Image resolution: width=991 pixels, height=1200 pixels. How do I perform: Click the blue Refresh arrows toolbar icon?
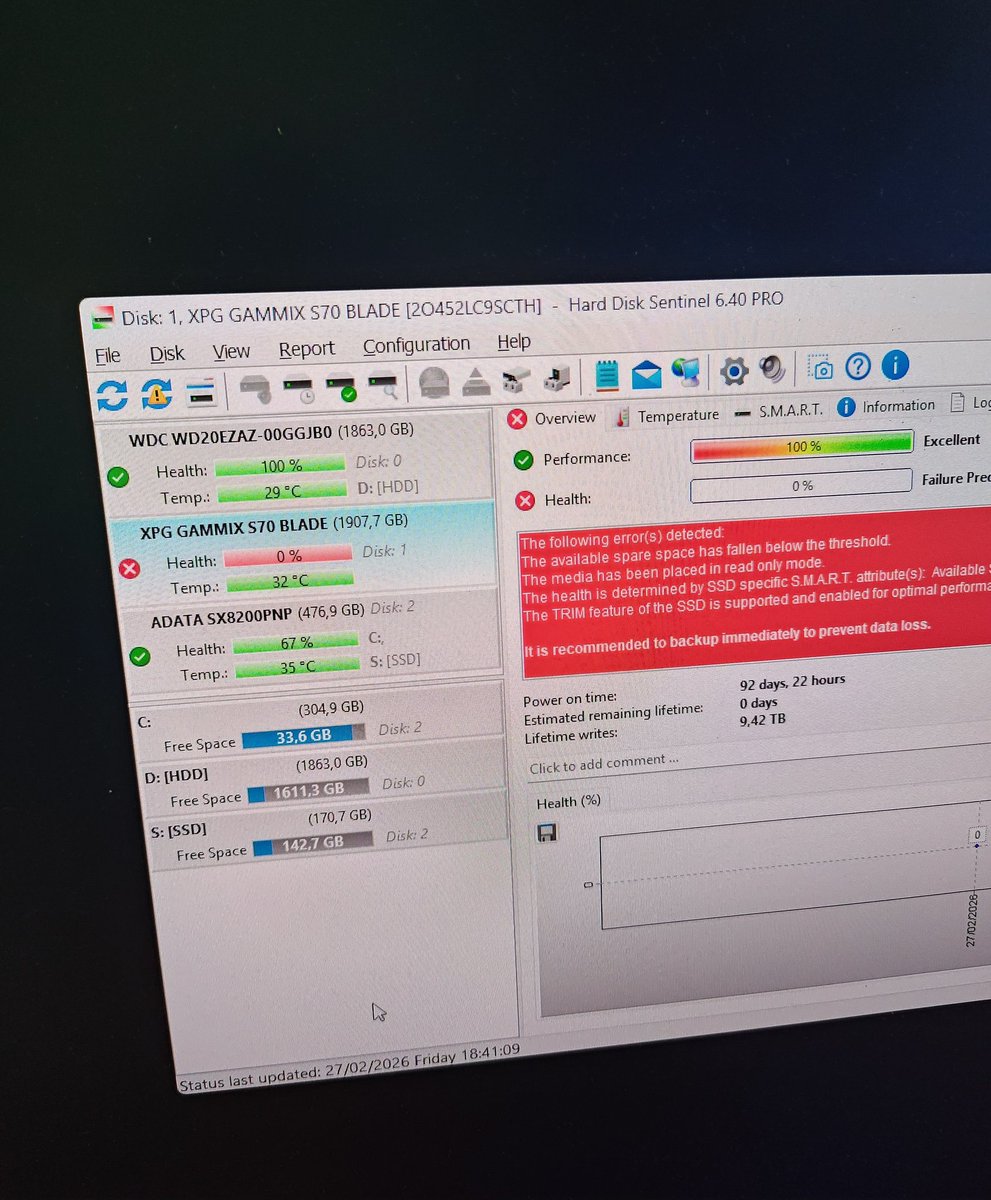[112, 395]
